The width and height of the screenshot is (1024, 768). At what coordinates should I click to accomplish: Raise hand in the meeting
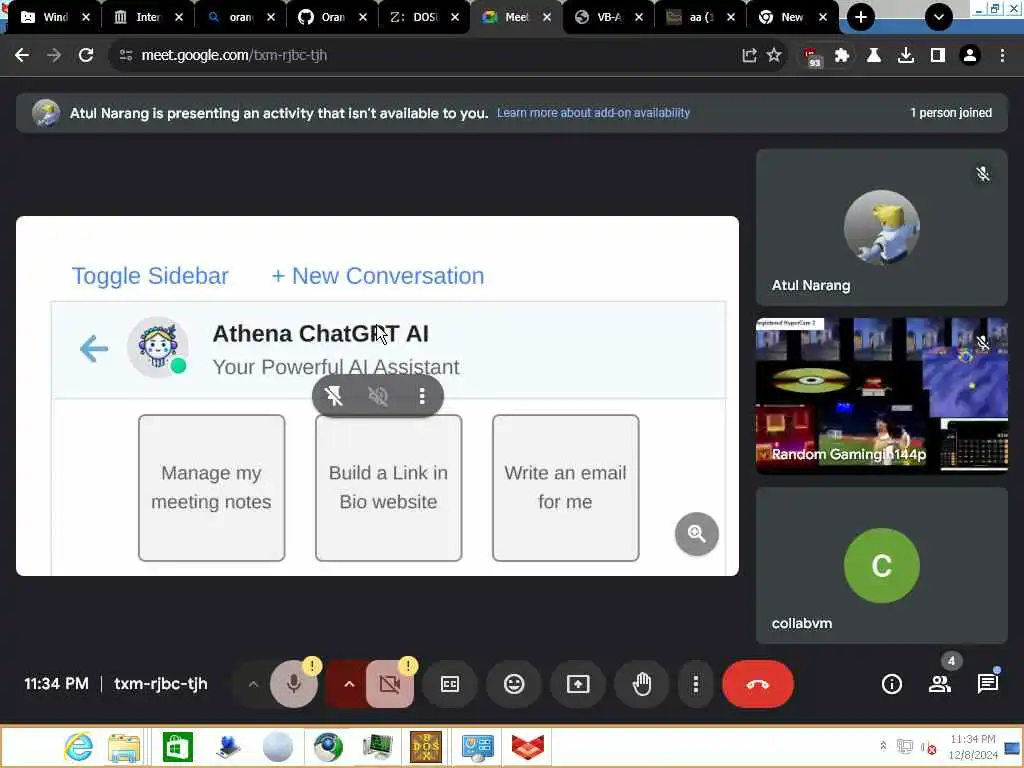click(x=642, y=684)
